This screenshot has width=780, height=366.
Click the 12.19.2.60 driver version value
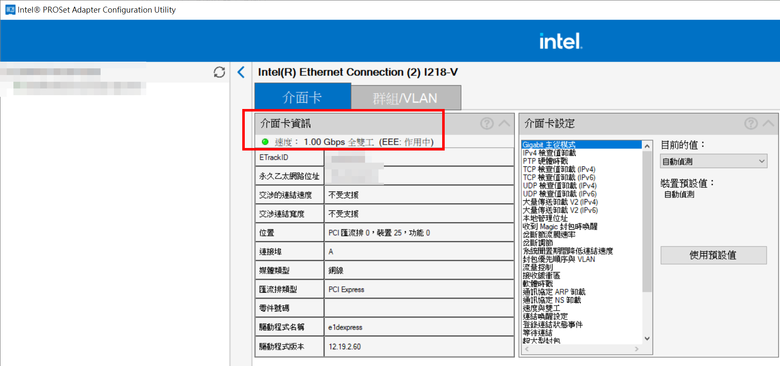(x=344, y=346)
